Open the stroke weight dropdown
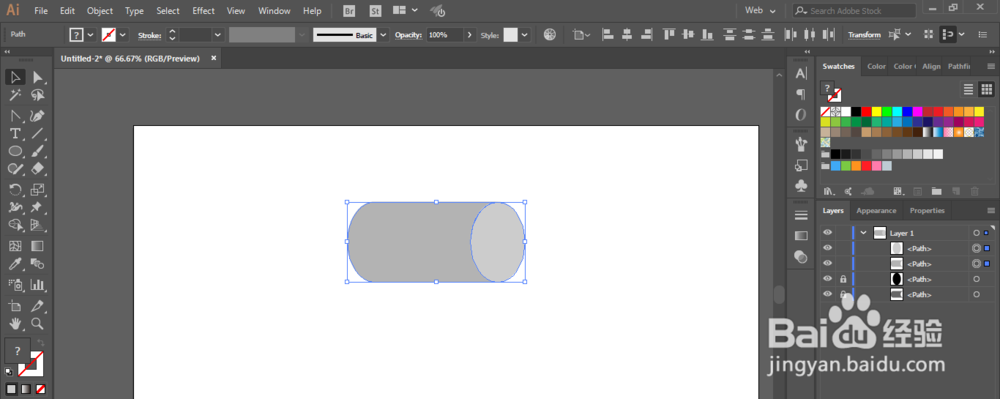This screenshot has height=399, width=1000. (217, 35)
